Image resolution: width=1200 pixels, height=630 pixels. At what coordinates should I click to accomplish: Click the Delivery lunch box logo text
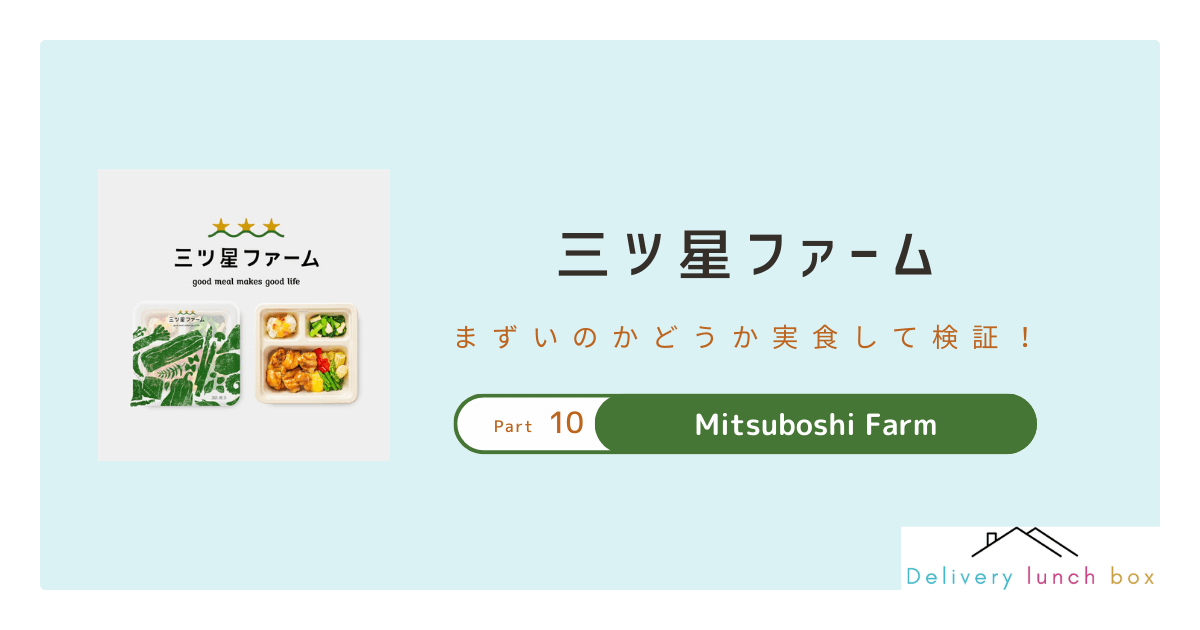click(x=1030, y=577)
